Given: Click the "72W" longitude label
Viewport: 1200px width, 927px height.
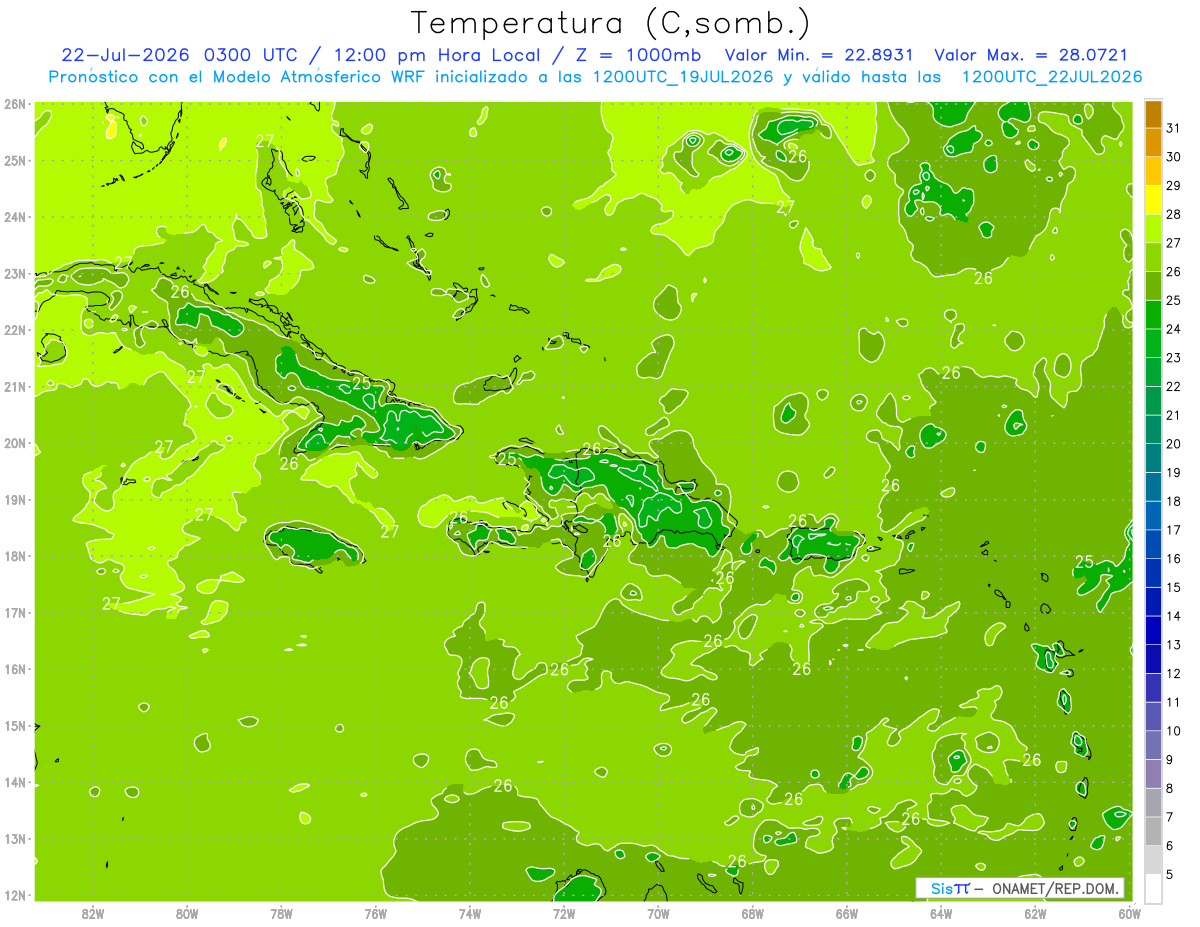Looking at the screenshot, I should [x=563, y=913].
